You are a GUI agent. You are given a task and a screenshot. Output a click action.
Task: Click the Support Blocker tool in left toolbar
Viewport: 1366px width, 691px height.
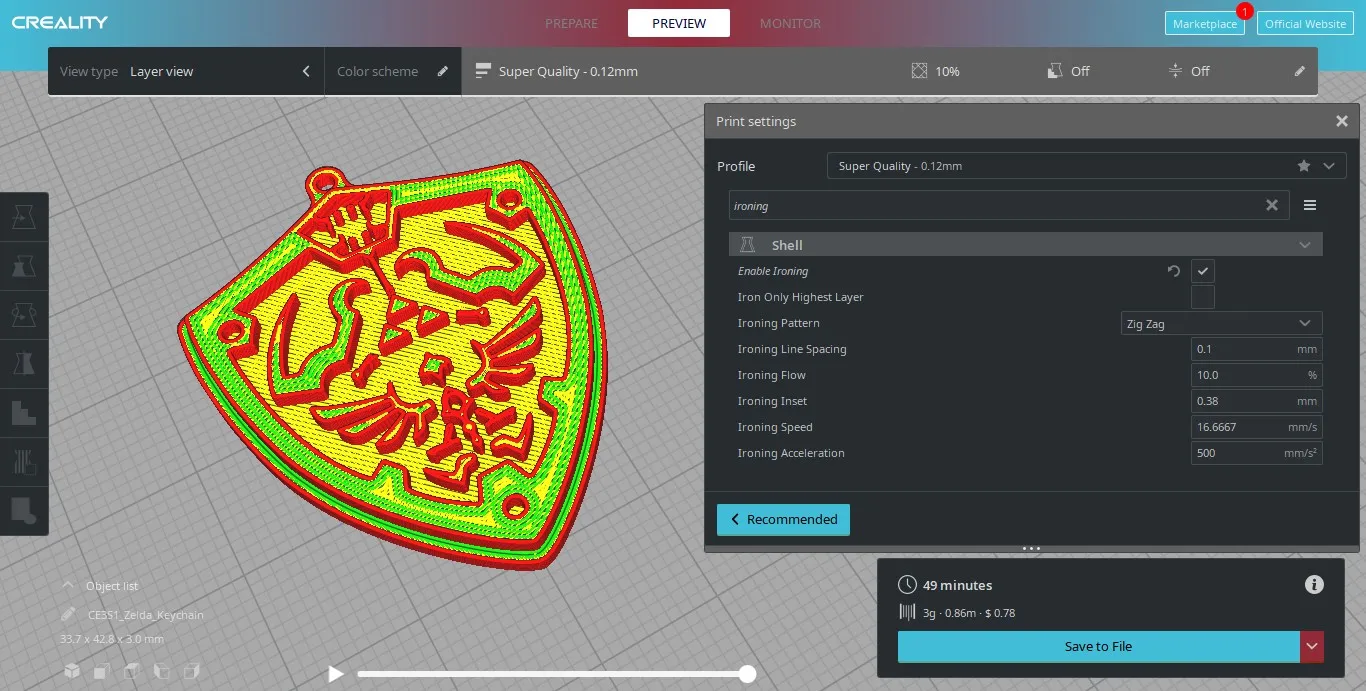click(x=23, y=509)
